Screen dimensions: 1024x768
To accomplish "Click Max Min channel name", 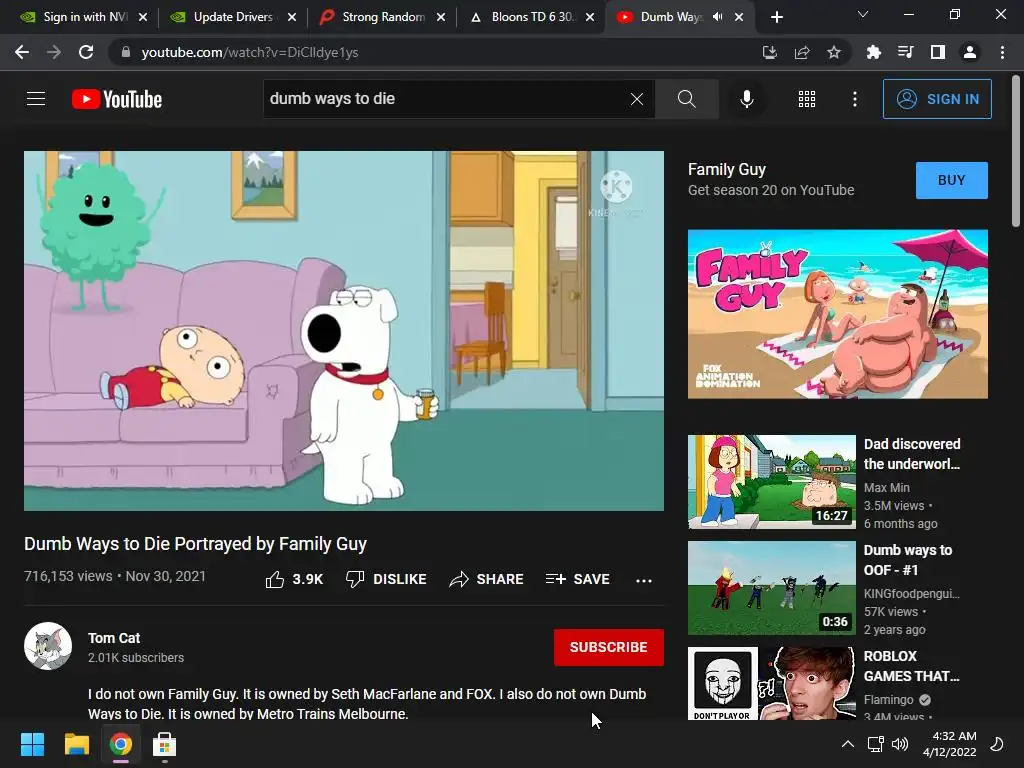I will click(x=887, y=487).
